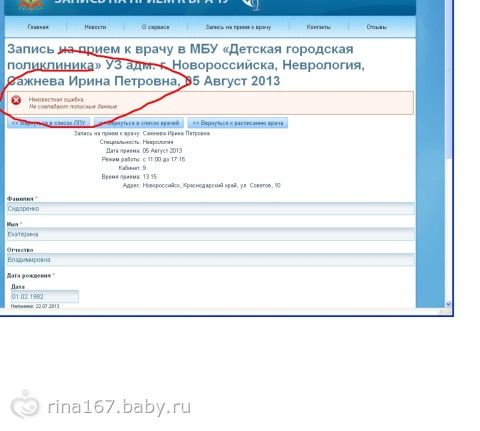Click the error message box

click(x=210, y=103)
